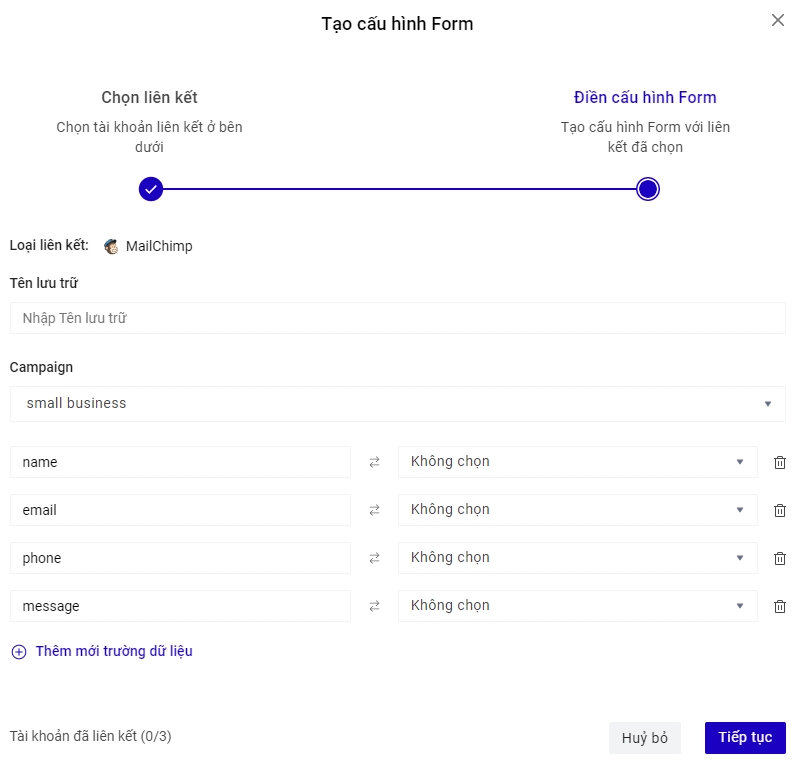
Task: Select the Điền cấu hình Form step
Action: coord(647,189)
